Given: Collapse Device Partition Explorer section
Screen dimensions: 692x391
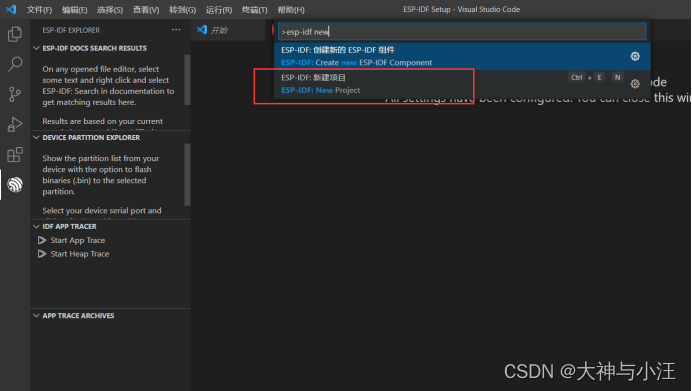Looking at the screenshot, I should [x=36, y=137].
